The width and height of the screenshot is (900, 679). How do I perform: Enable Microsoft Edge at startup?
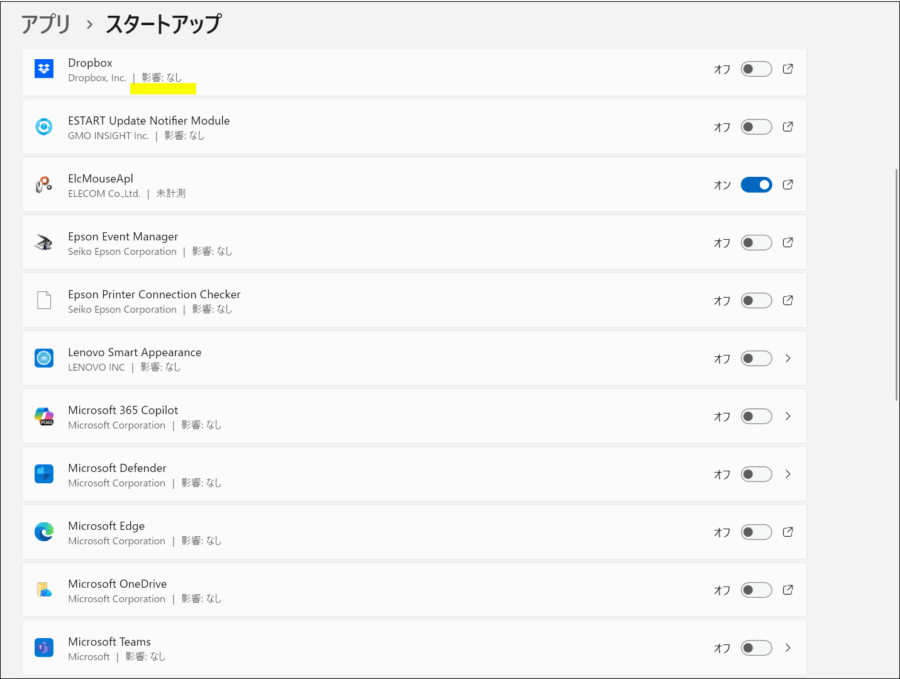coord(755,532)
